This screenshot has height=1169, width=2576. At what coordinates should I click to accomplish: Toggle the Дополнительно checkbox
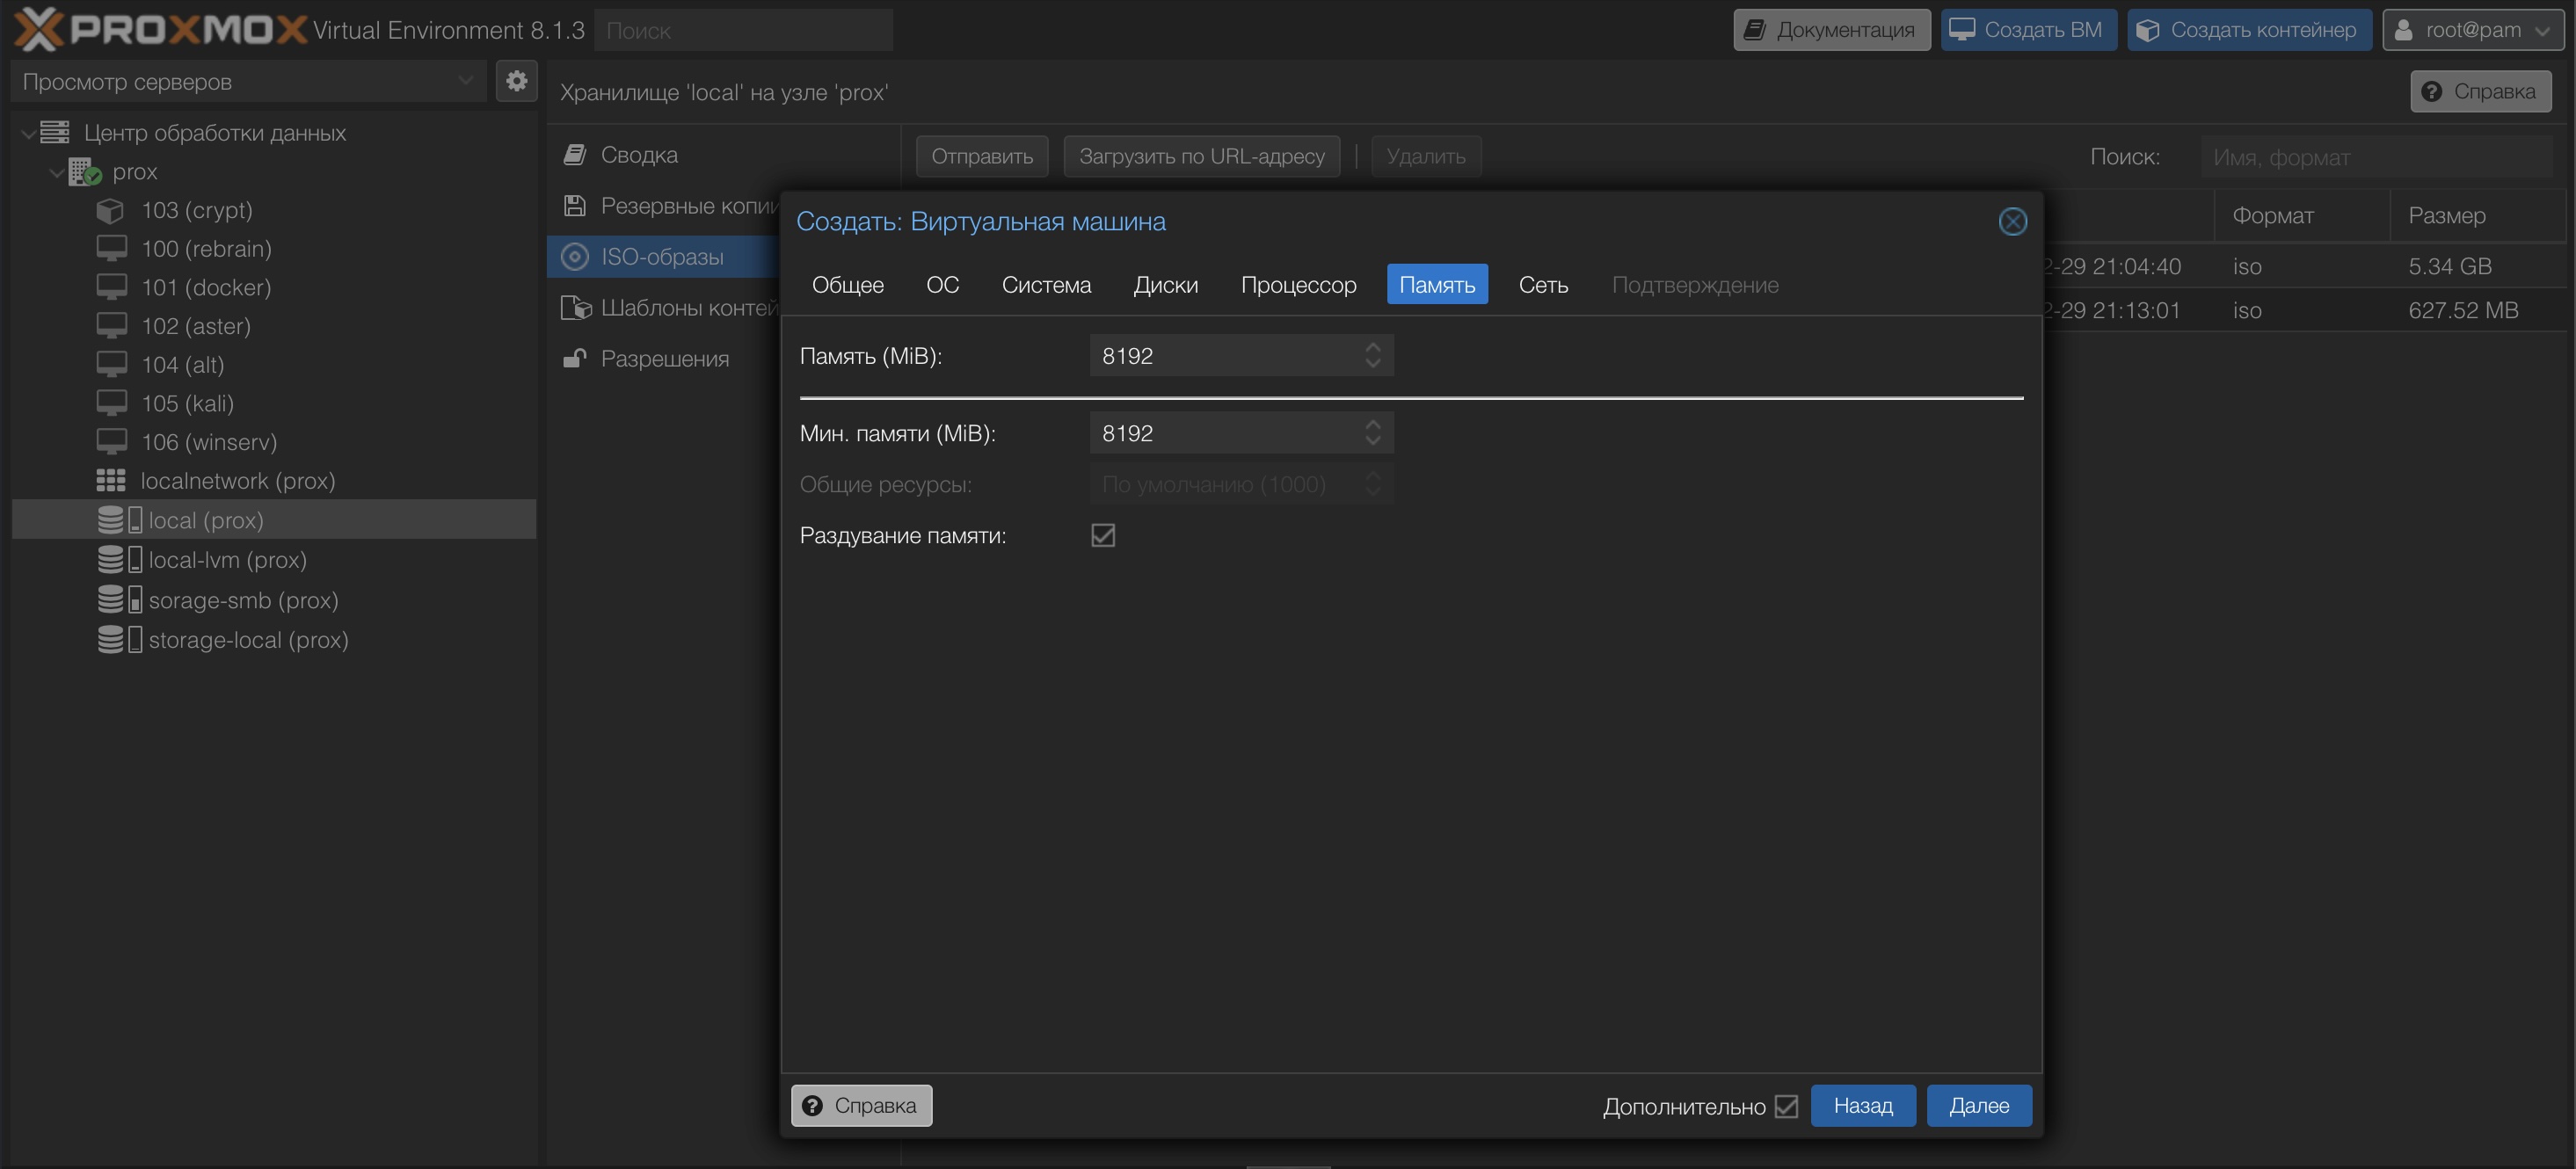(1786, 1106)
